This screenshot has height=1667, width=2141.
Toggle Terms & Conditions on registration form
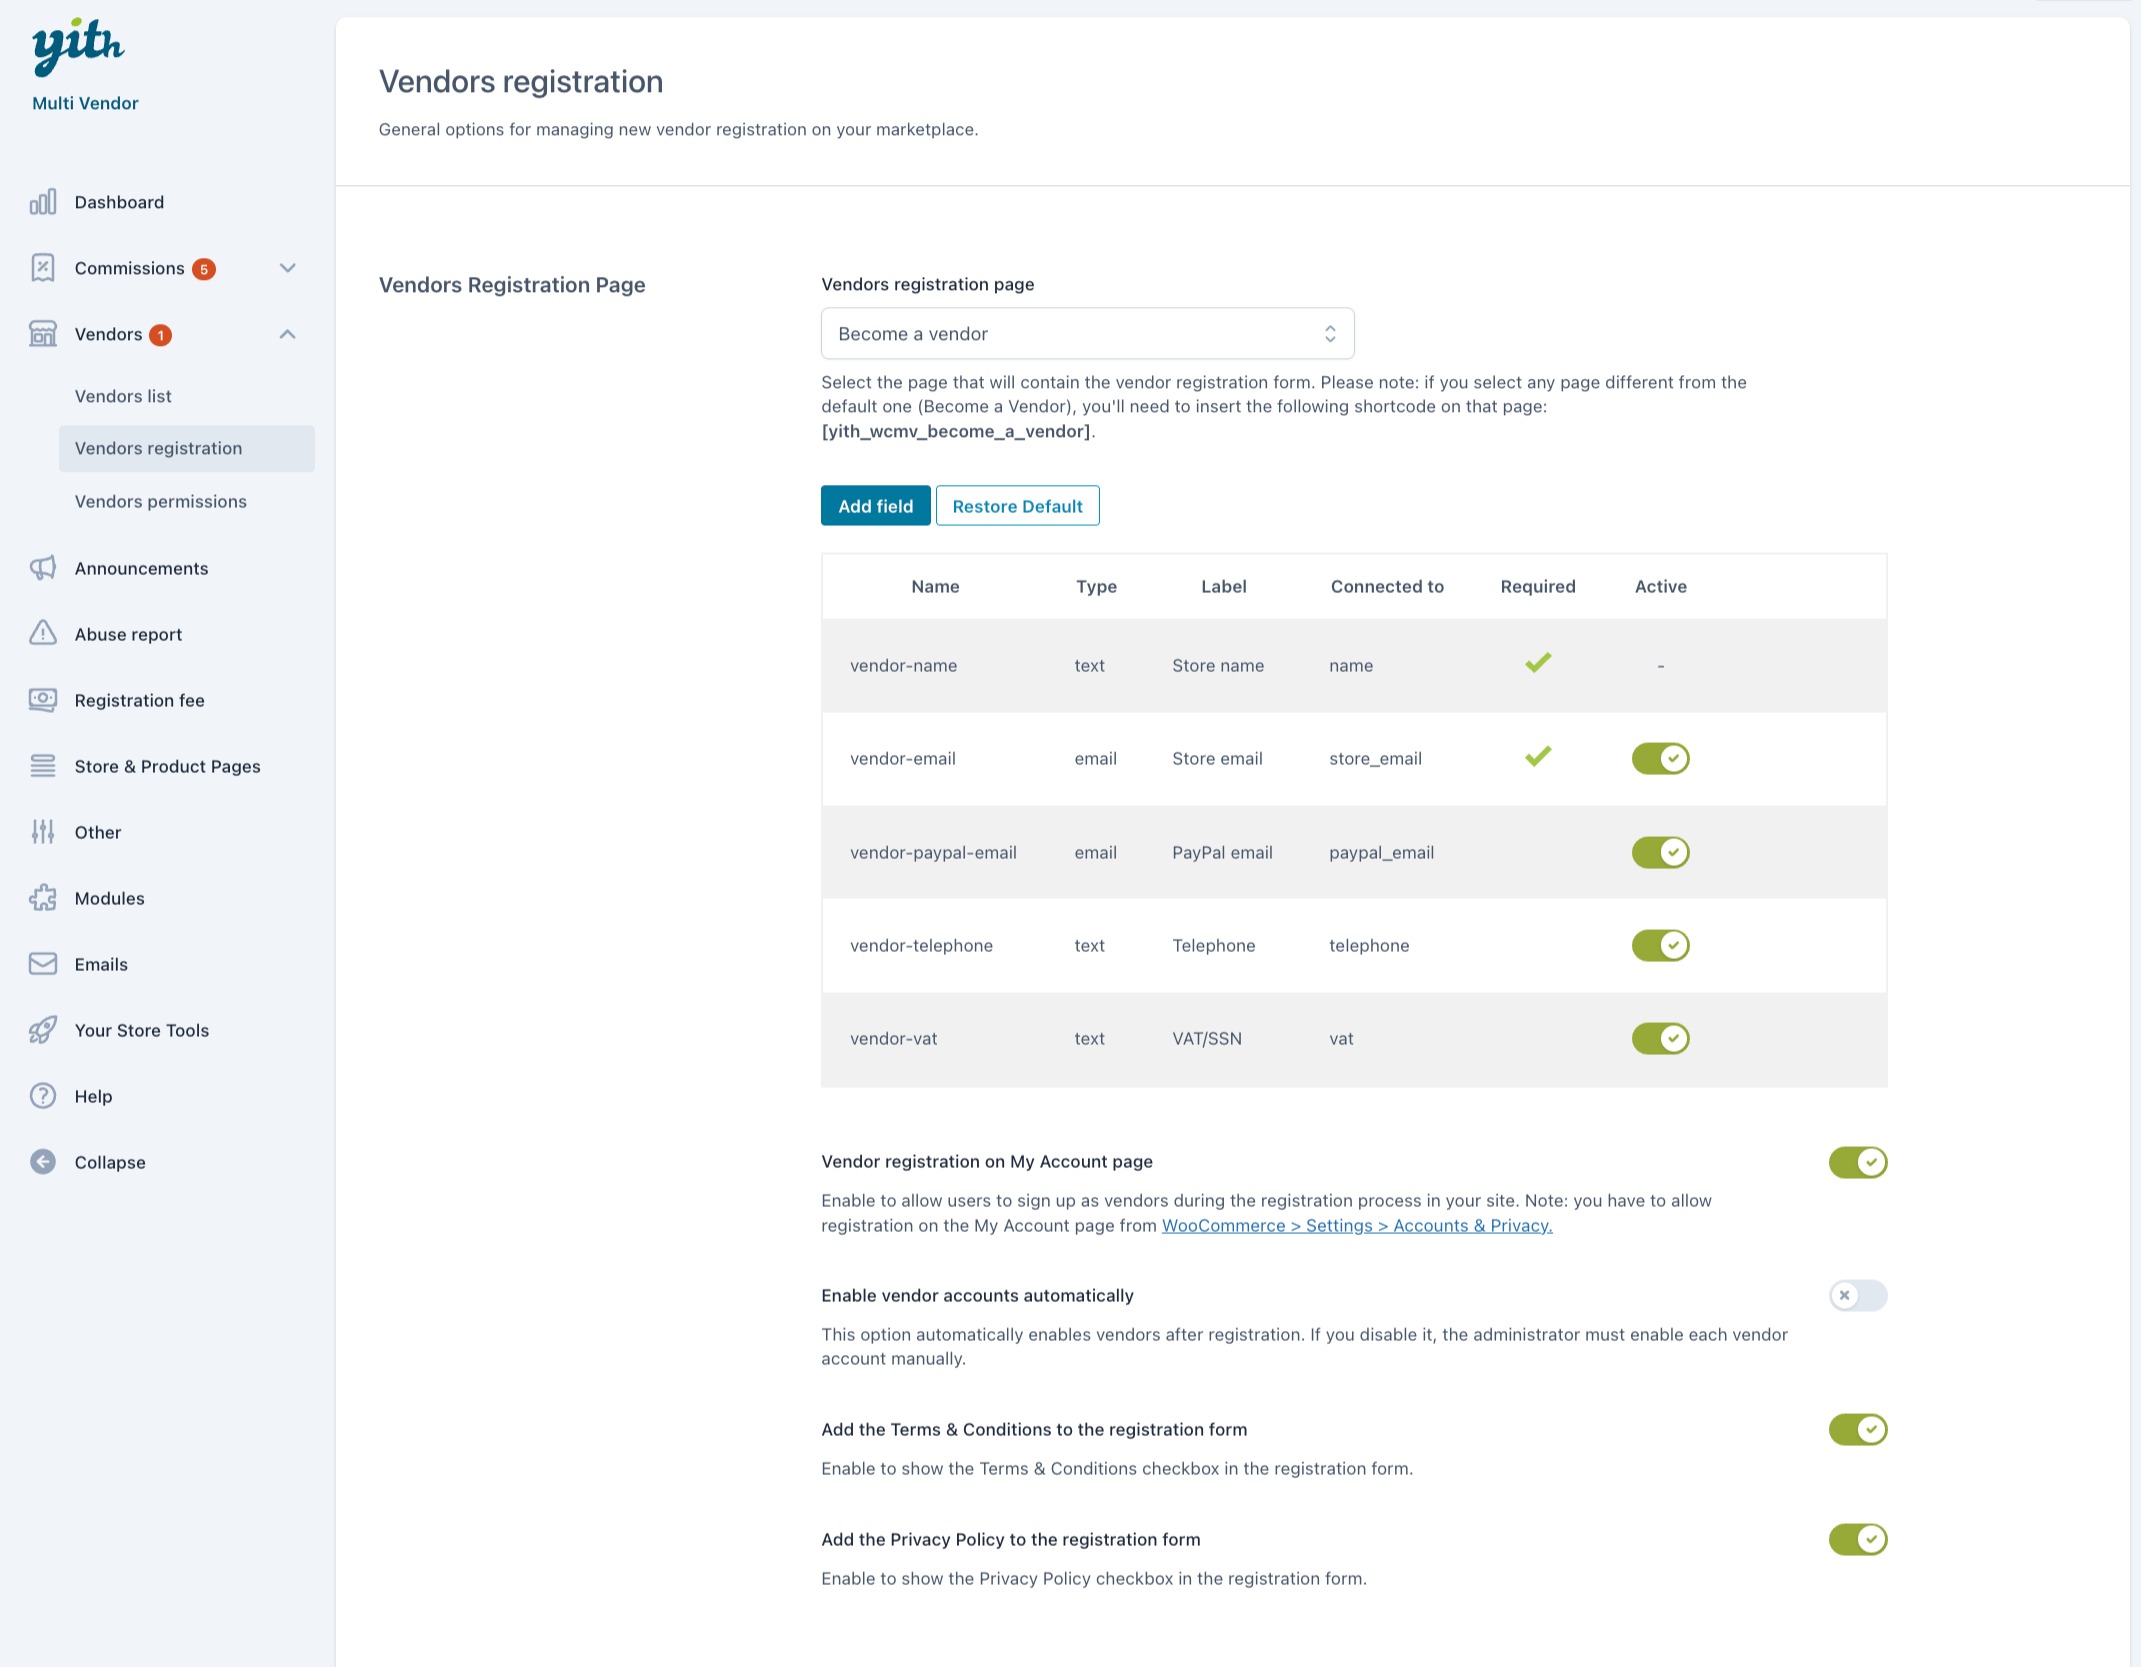1858,1430
